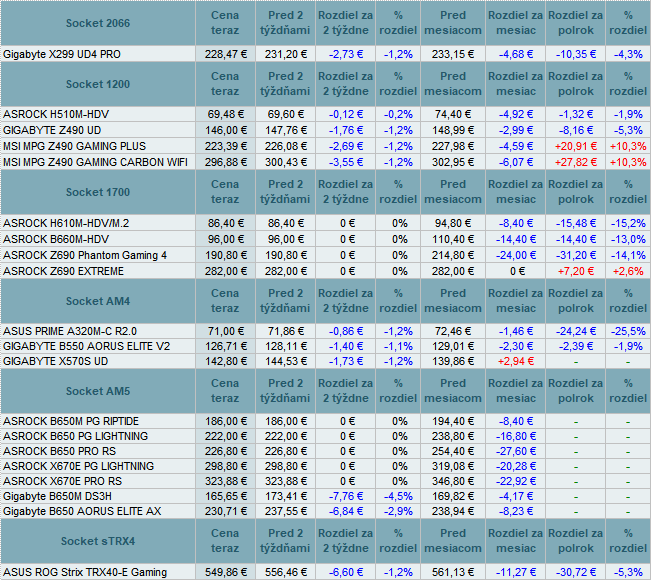Select 'ASUS ROG Strix TRX40-E Gaming'

coord(85,573)
